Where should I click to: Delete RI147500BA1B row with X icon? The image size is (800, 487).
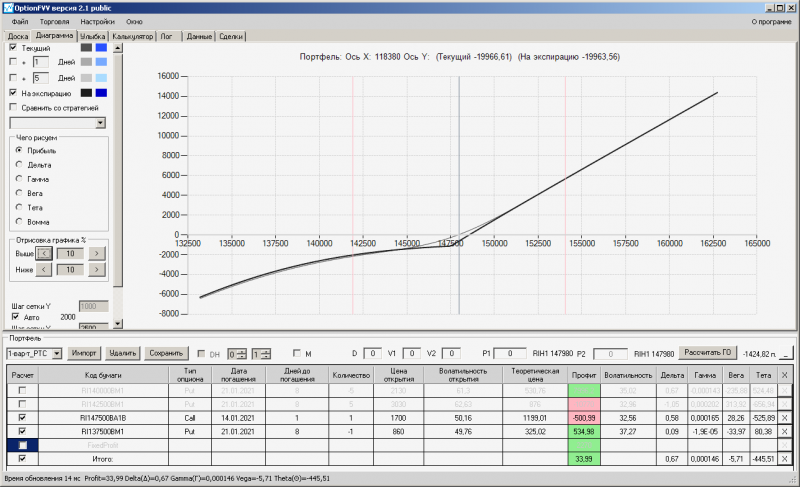click(785, 418)
